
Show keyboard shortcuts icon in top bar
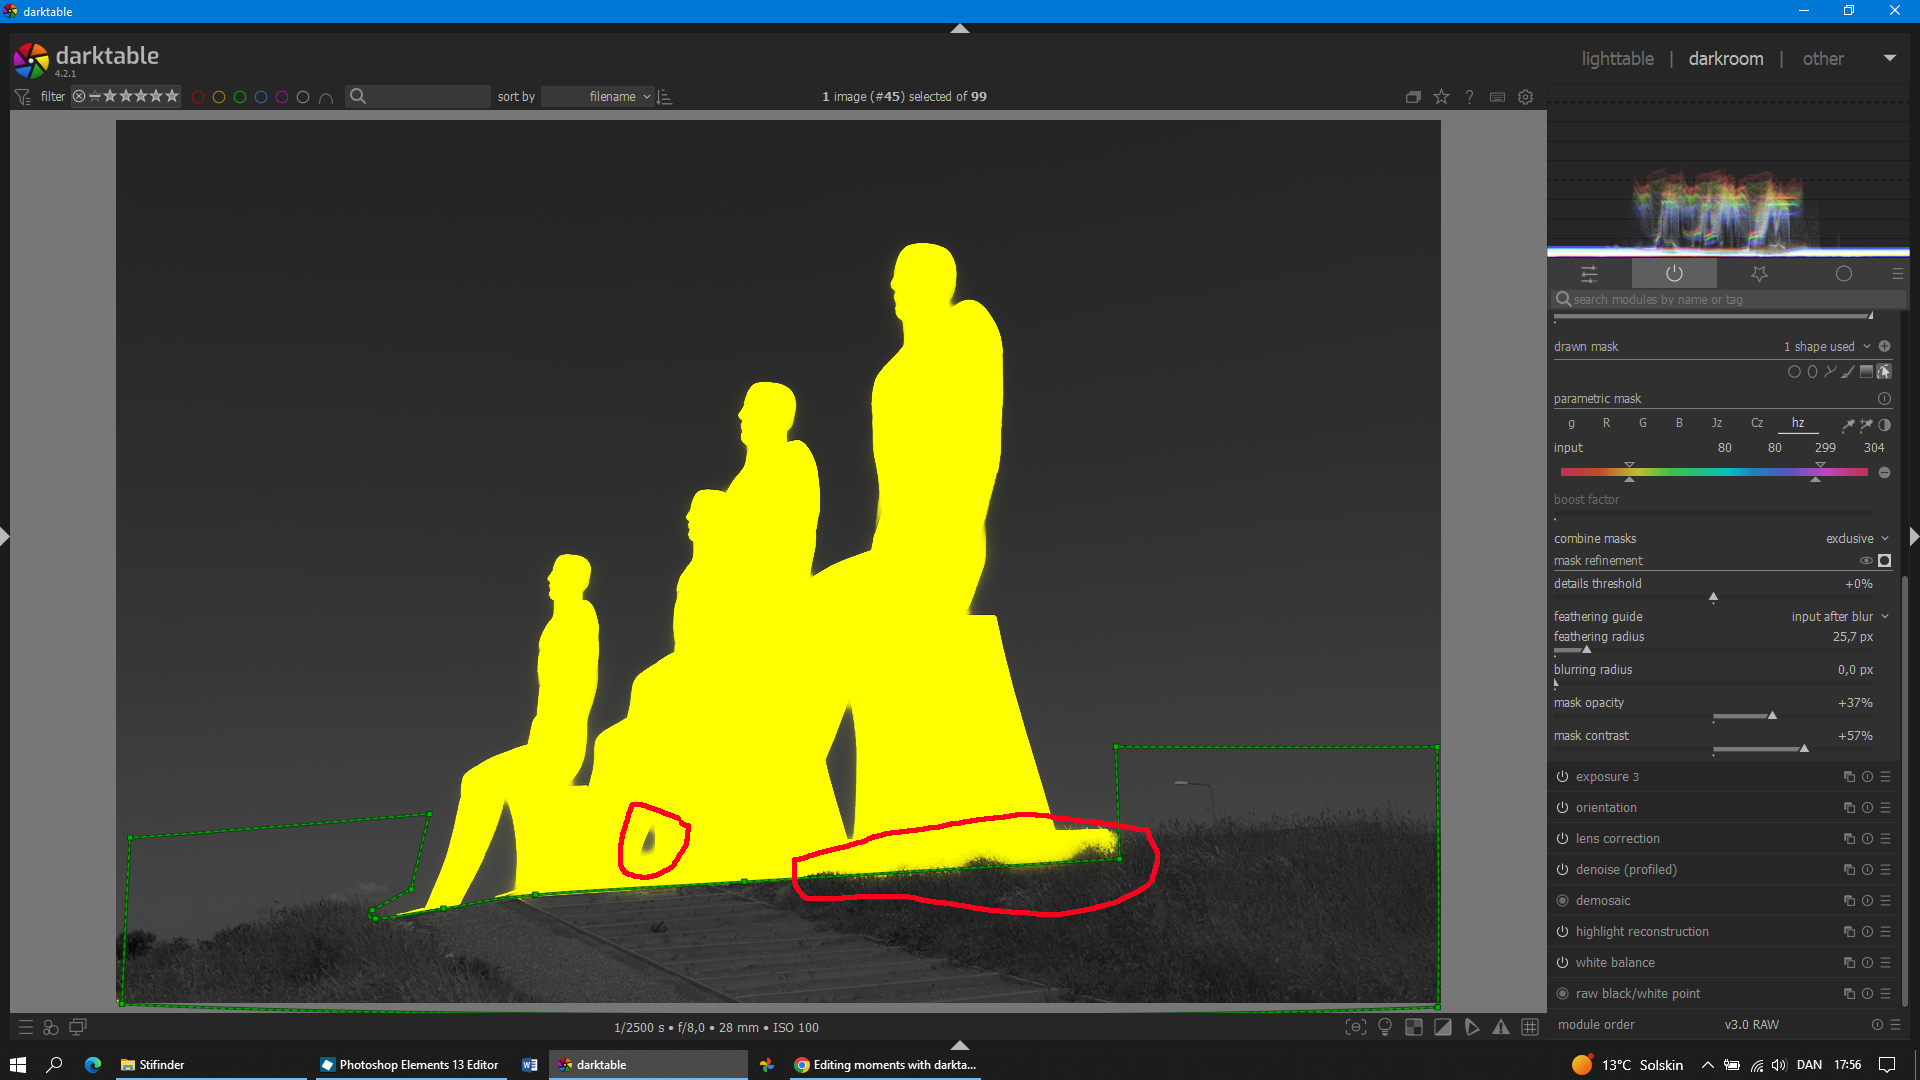1497,97
